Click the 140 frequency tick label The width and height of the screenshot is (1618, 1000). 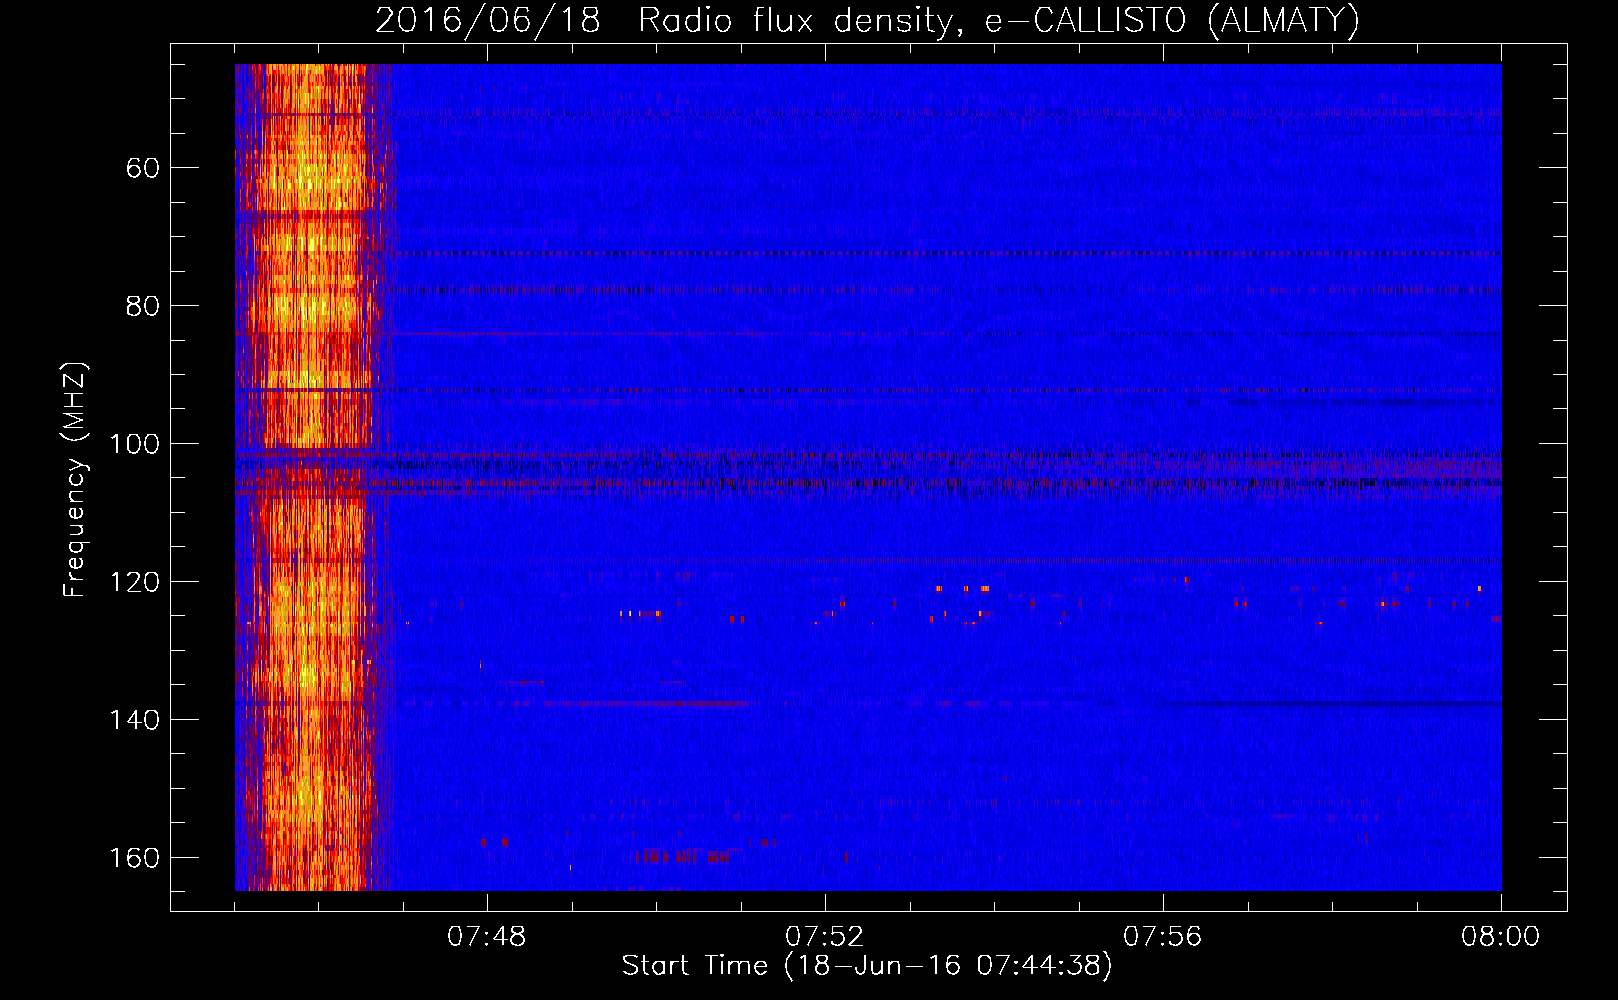pyautogui.click(x=135, y=720)
